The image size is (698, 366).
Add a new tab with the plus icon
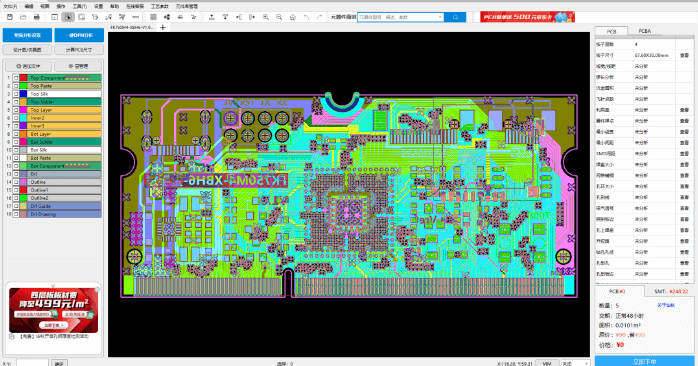point(163,28)
